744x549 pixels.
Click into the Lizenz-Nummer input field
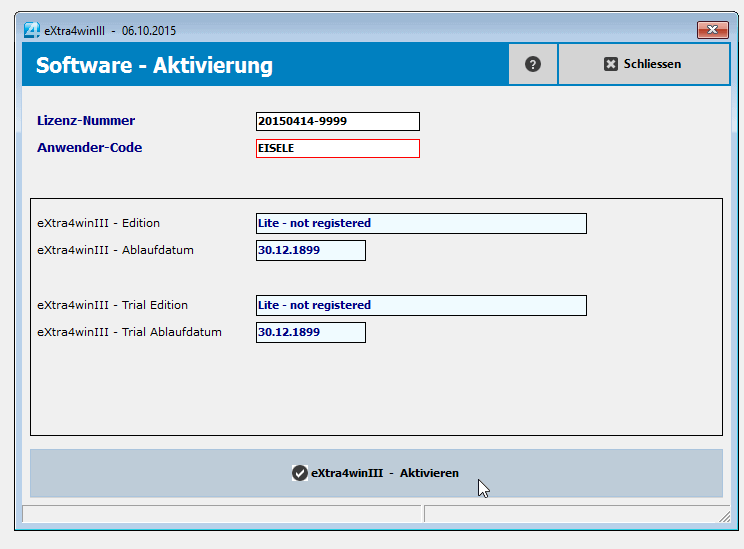[337, 121]
